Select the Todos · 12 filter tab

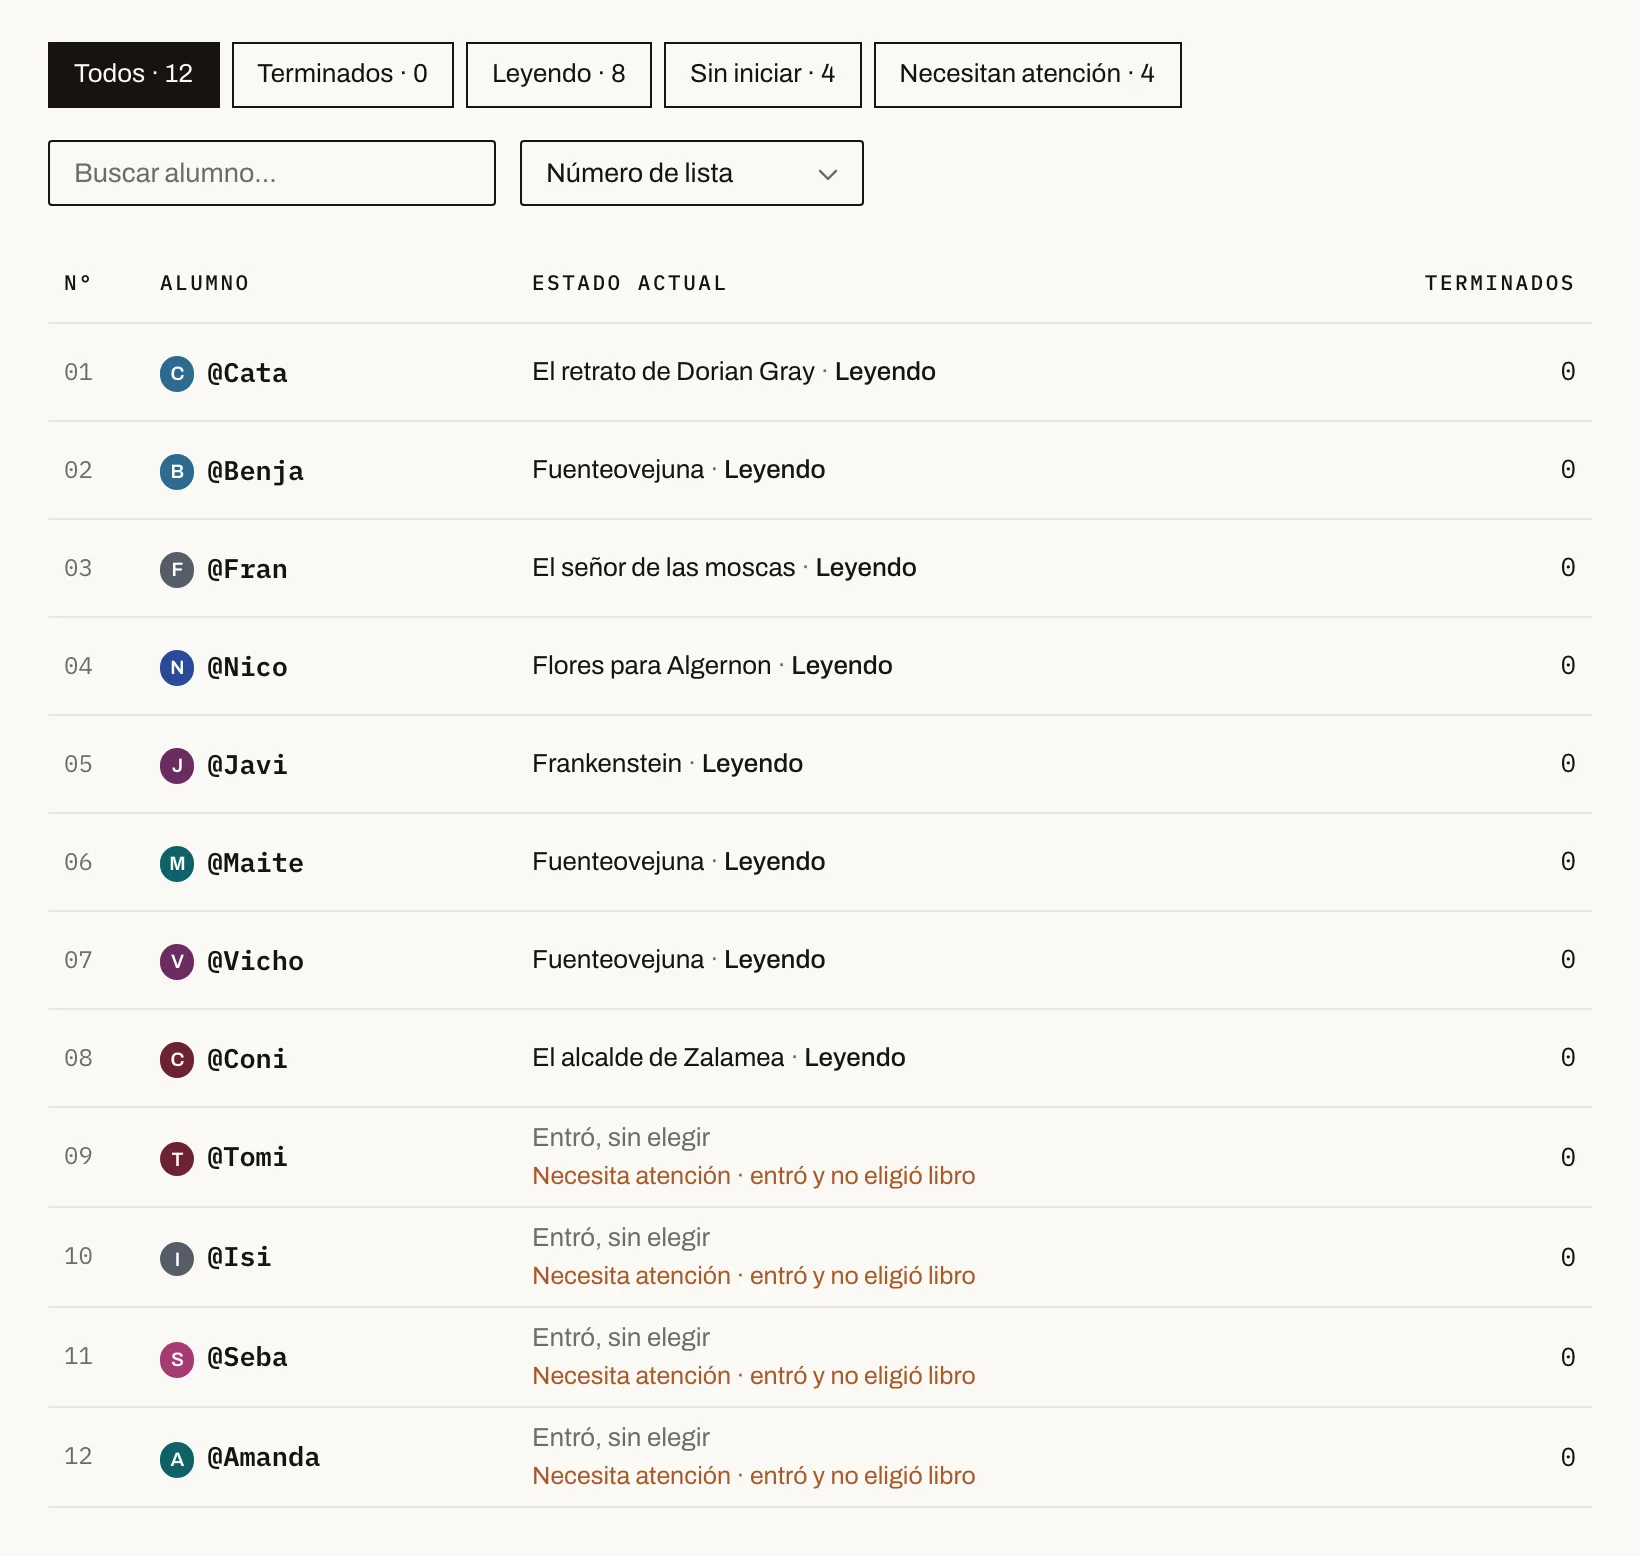click(134, 75)
